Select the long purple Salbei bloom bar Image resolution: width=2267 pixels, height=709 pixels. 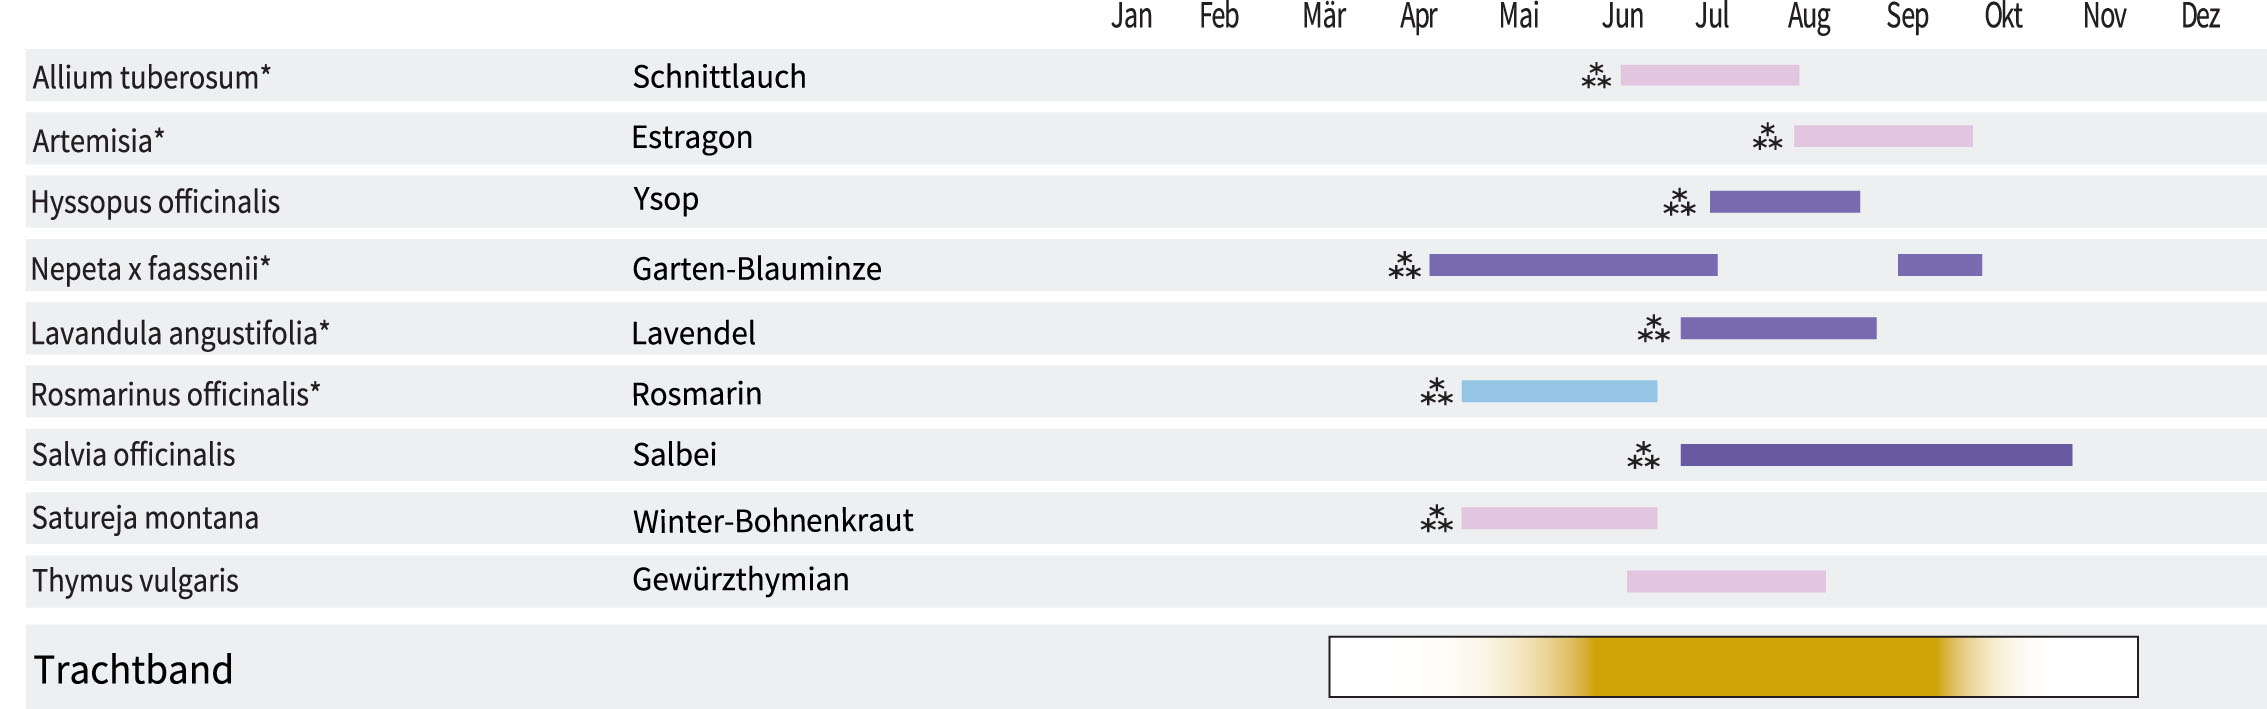coord(1876,455)
